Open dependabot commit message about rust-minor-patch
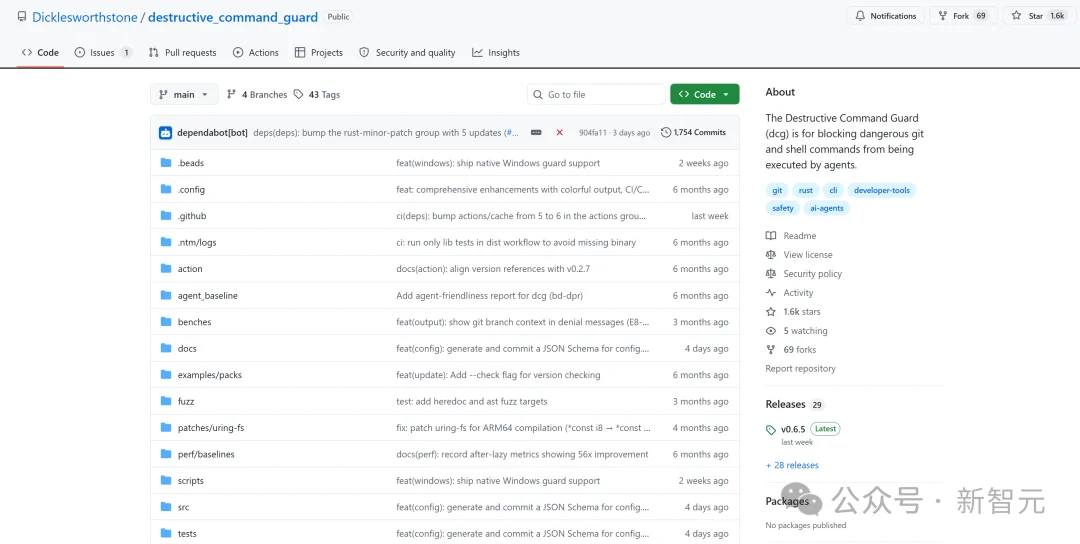 coord(386,132)
